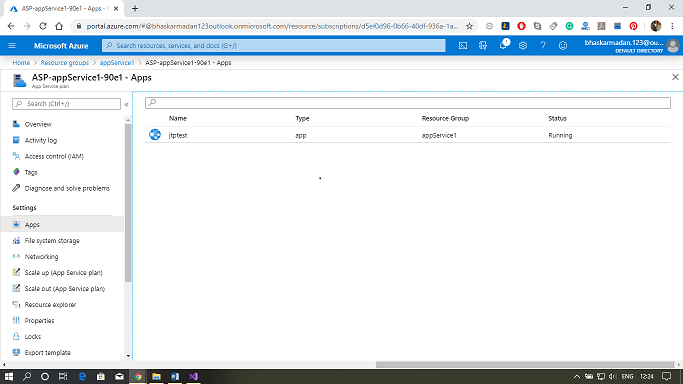Focus the global search resources box
The image size is (683, 384).
pyautogui.click(x=274, y=45)
